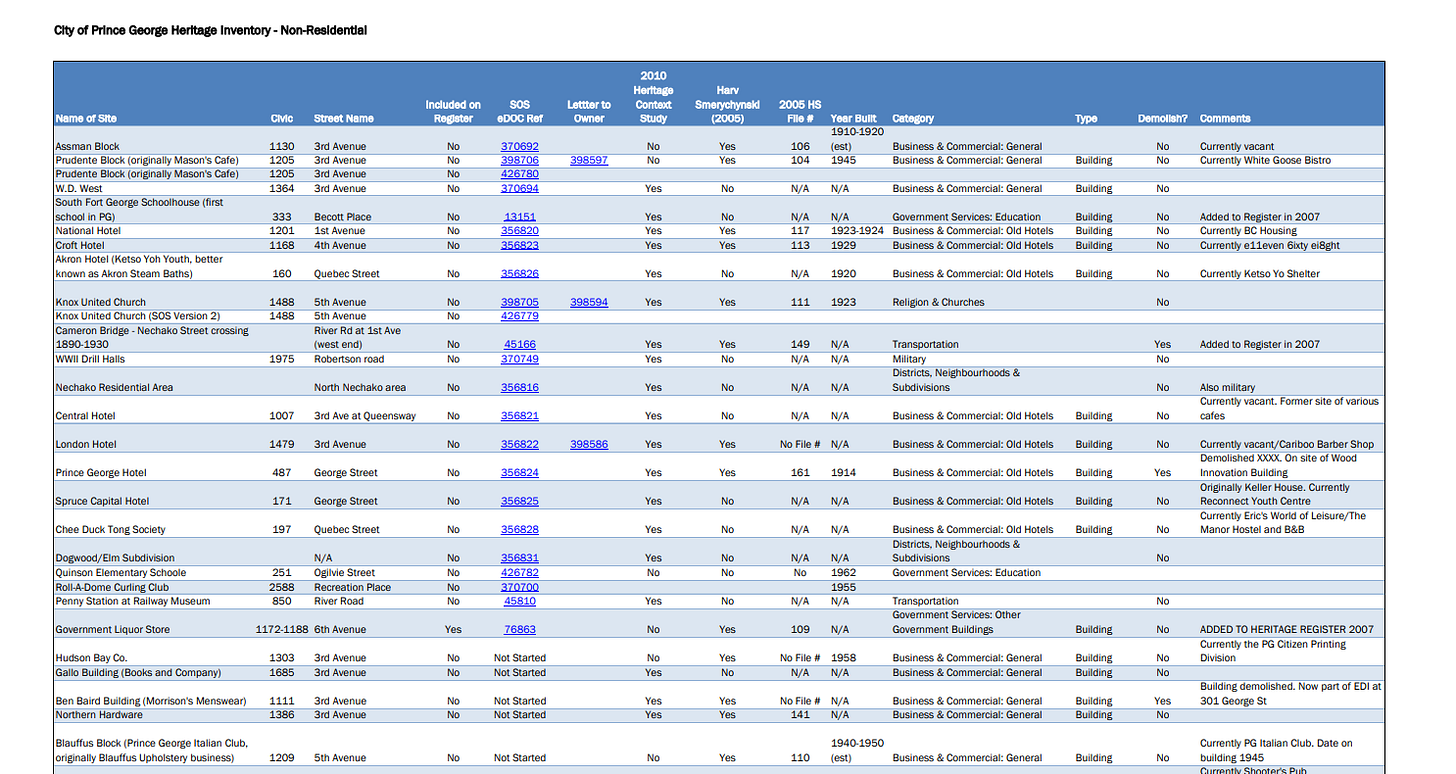This screenshot has height=774, width=1456.
Task: Open eDOC link 13151 for Schoolhouse
Action: coord(520,217)
